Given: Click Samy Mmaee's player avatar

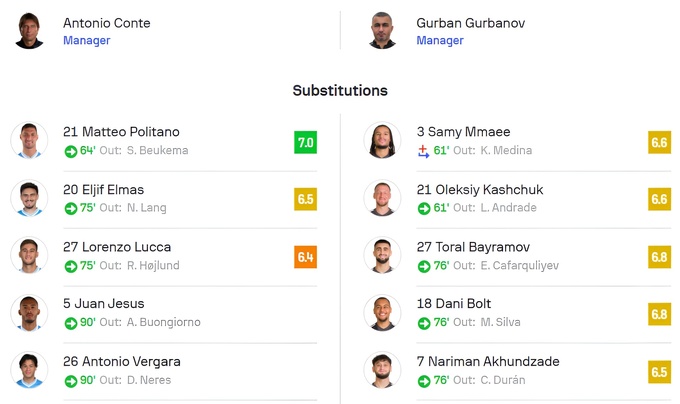Looking at the screenshot, I should pyautogui.click(x=384, y=141).
